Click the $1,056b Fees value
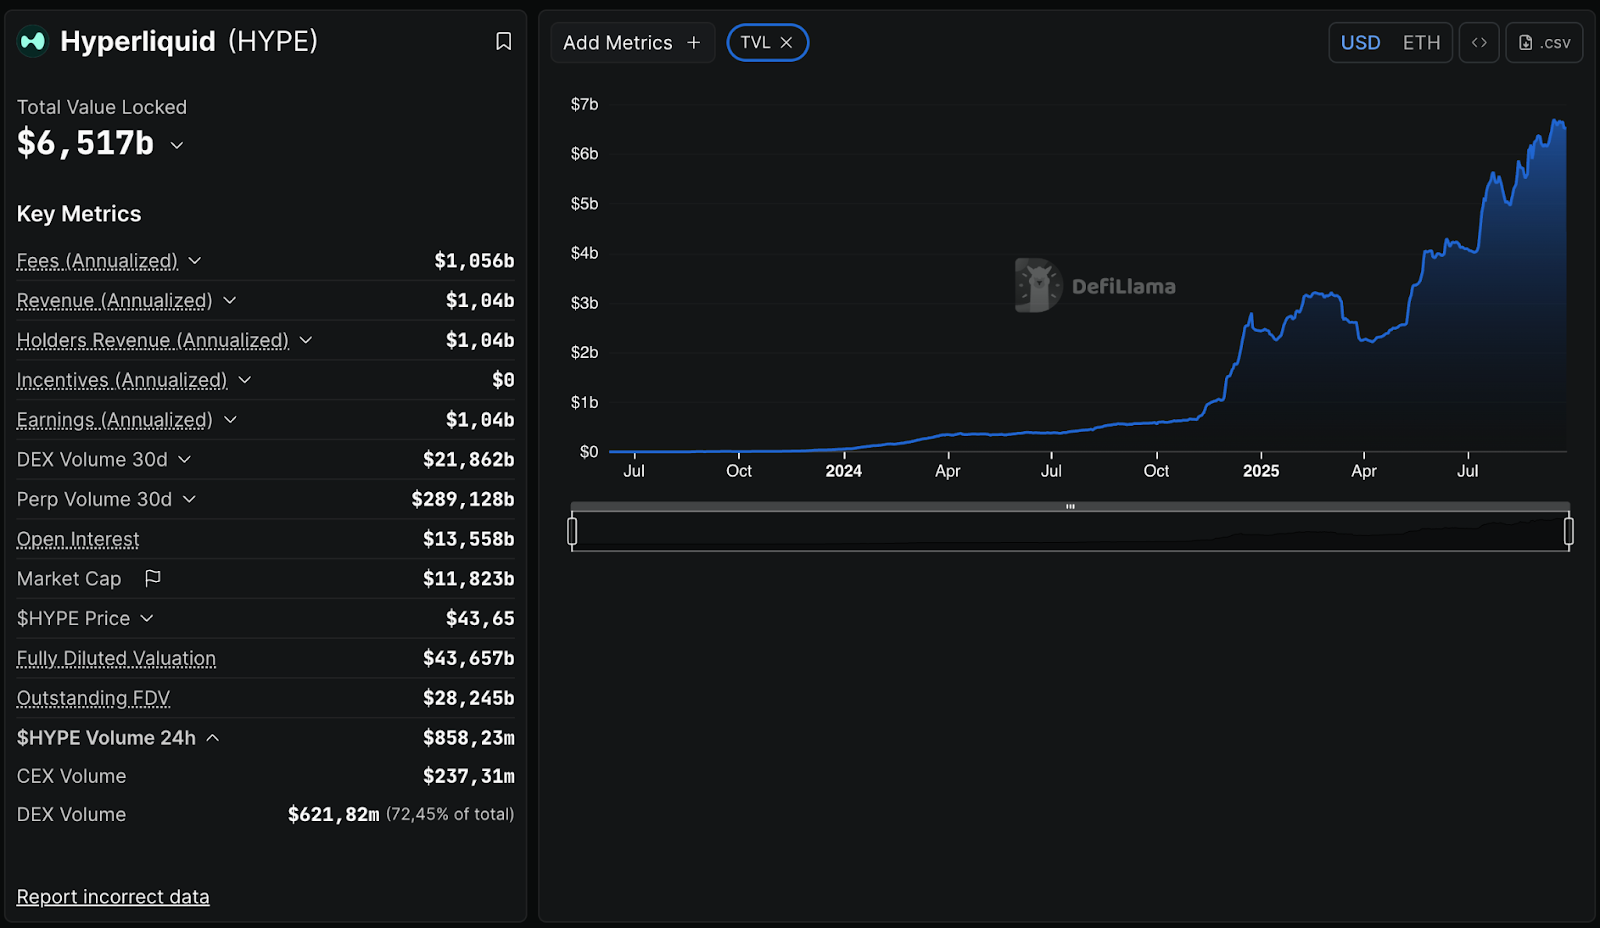The image size is (1600, 928). pyautogui.click(x=474, y=261)
